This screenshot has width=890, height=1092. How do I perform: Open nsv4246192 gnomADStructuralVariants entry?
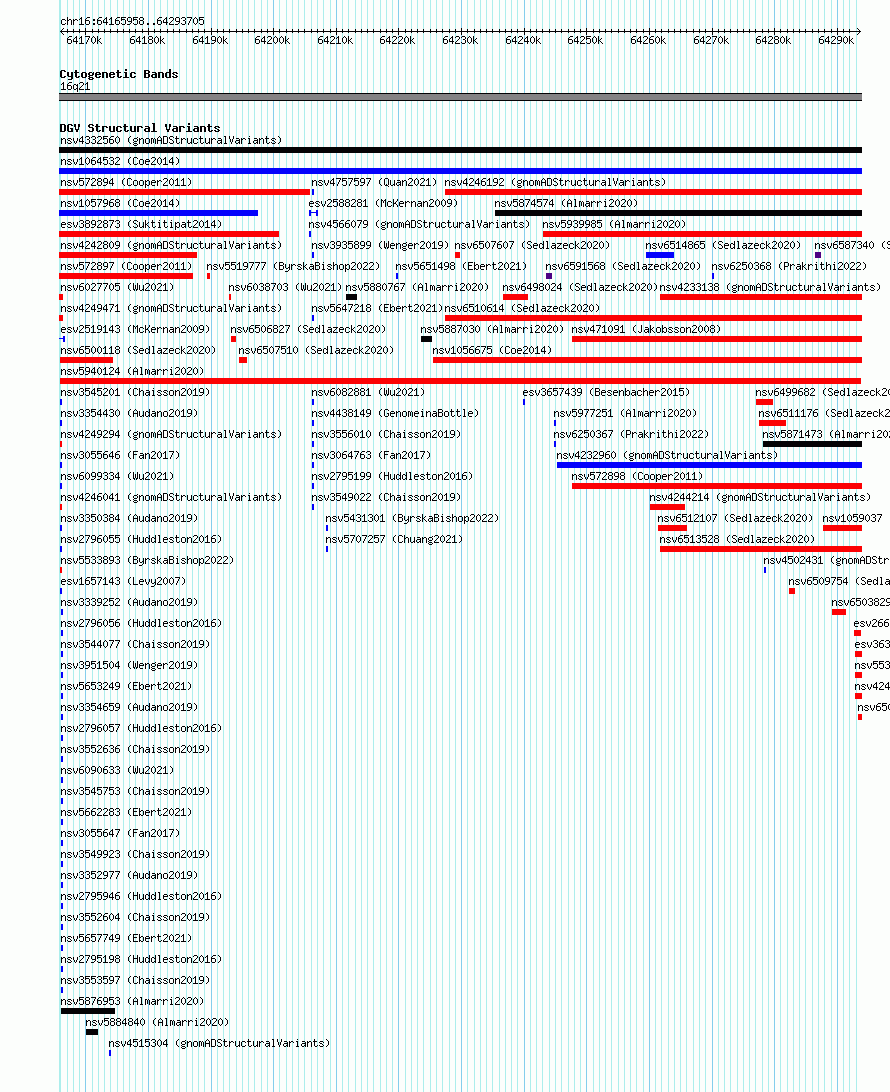(555, 182)
